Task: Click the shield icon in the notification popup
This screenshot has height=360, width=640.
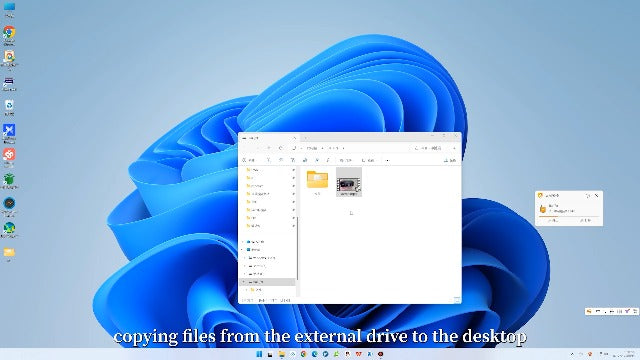Action: tap(540, 196)
